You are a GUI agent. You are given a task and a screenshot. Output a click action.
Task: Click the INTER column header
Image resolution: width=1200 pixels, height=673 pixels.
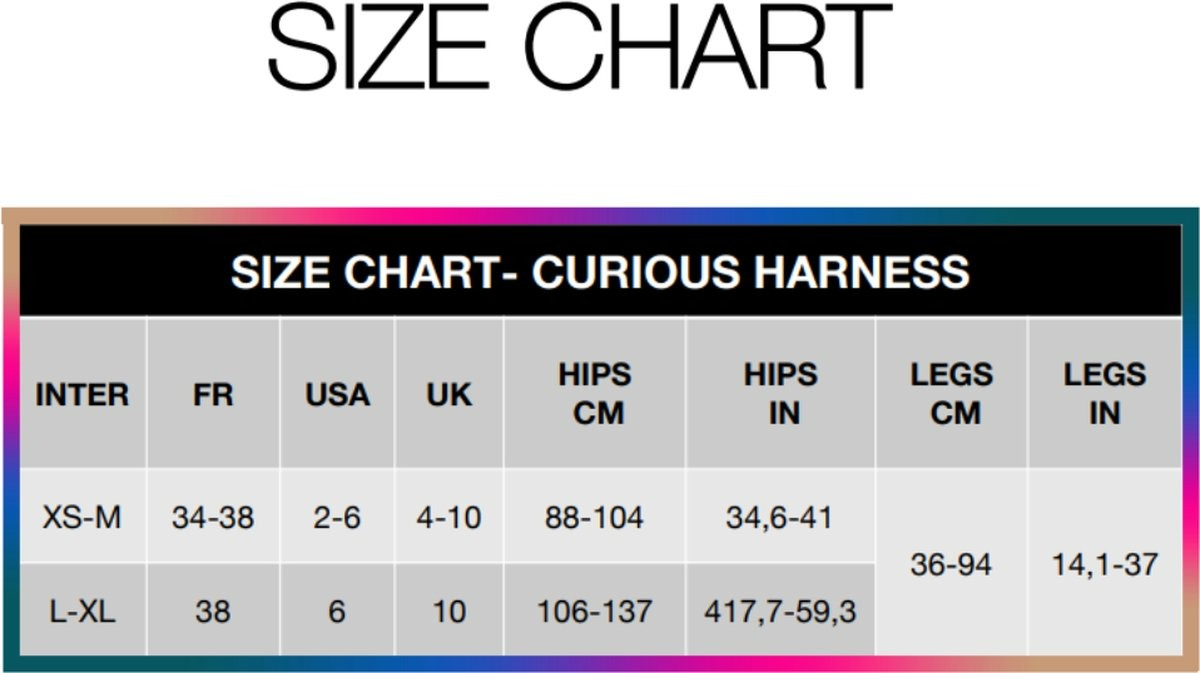click(82, 394)
